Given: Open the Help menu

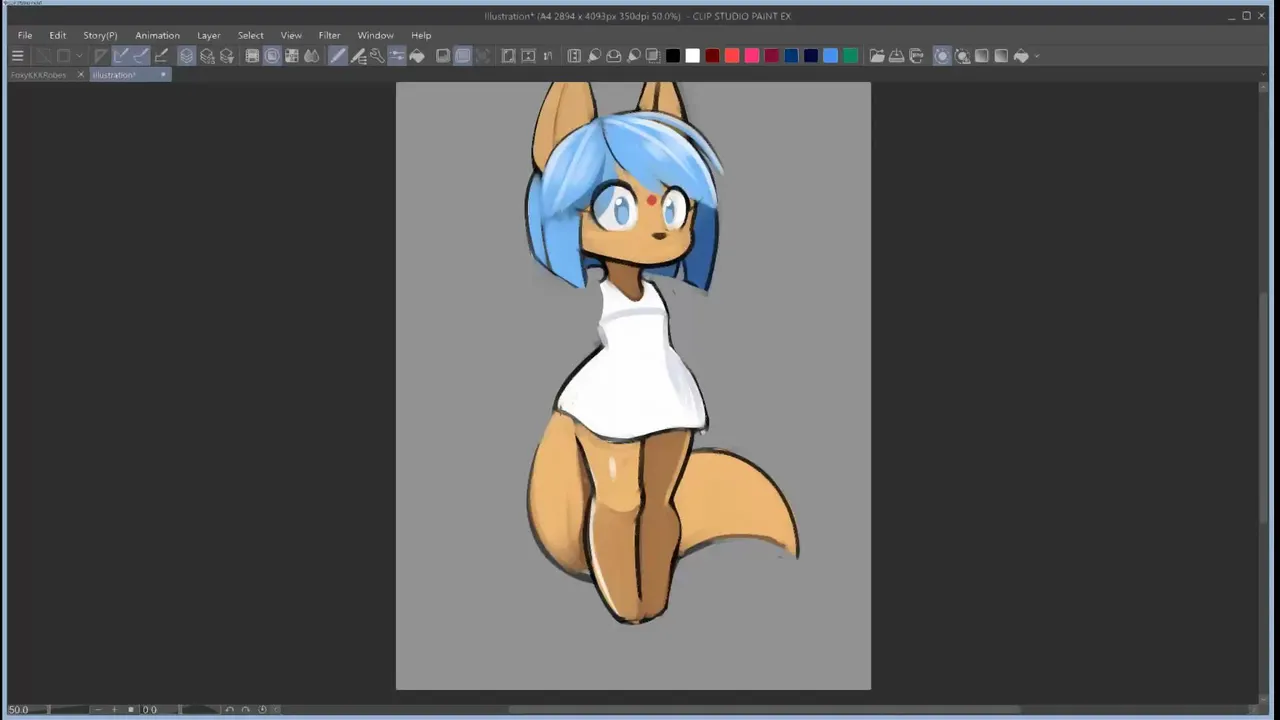Looking at the screenshot, I should (421, 35).
